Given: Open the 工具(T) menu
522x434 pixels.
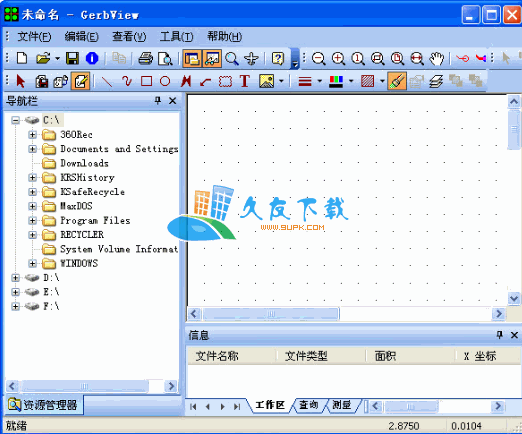Looking at the screenshot, I should pos(177,36).
